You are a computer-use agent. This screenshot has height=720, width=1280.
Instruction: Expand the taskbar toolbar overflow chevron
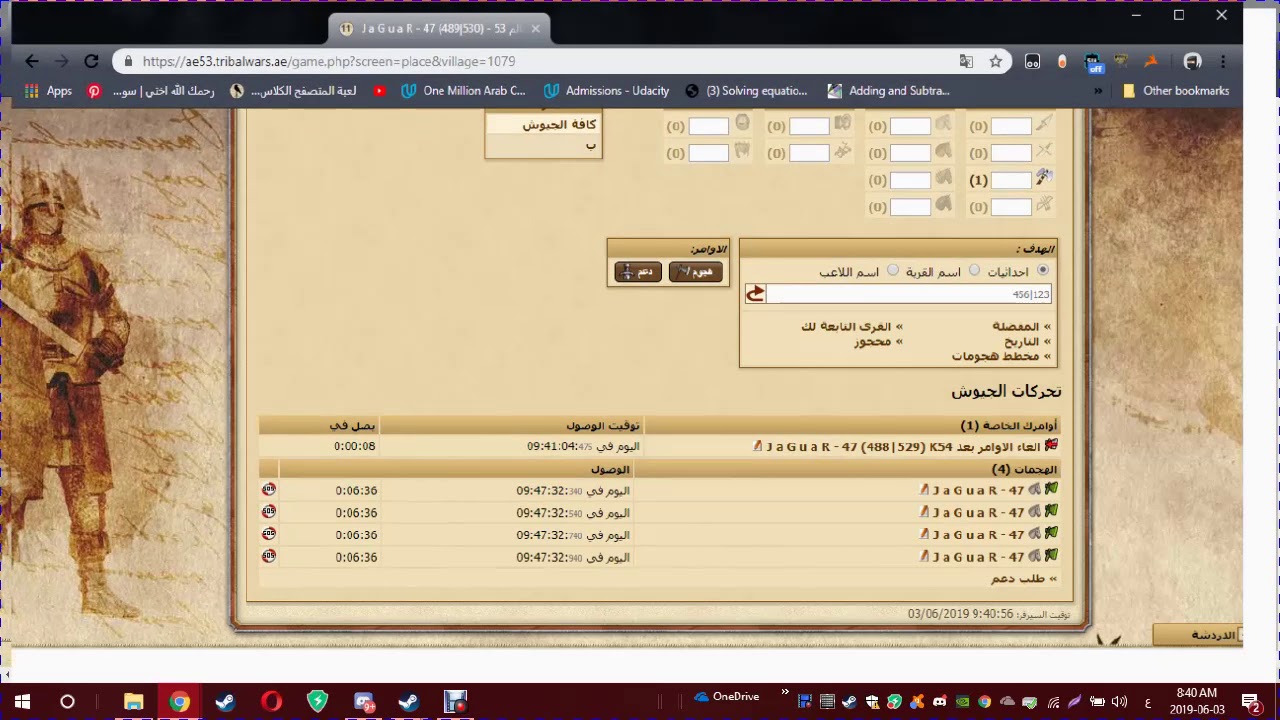785,692
